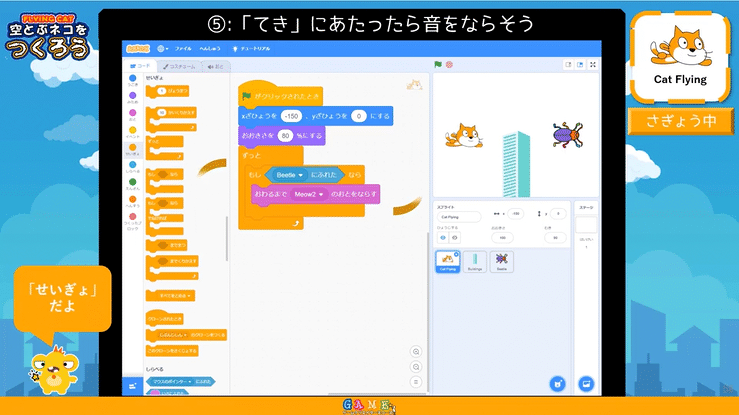Open the マウスのポインター dropdown in the sensing block
The image size is (739, 415).
pyautogui.click(x=172, y=382)
